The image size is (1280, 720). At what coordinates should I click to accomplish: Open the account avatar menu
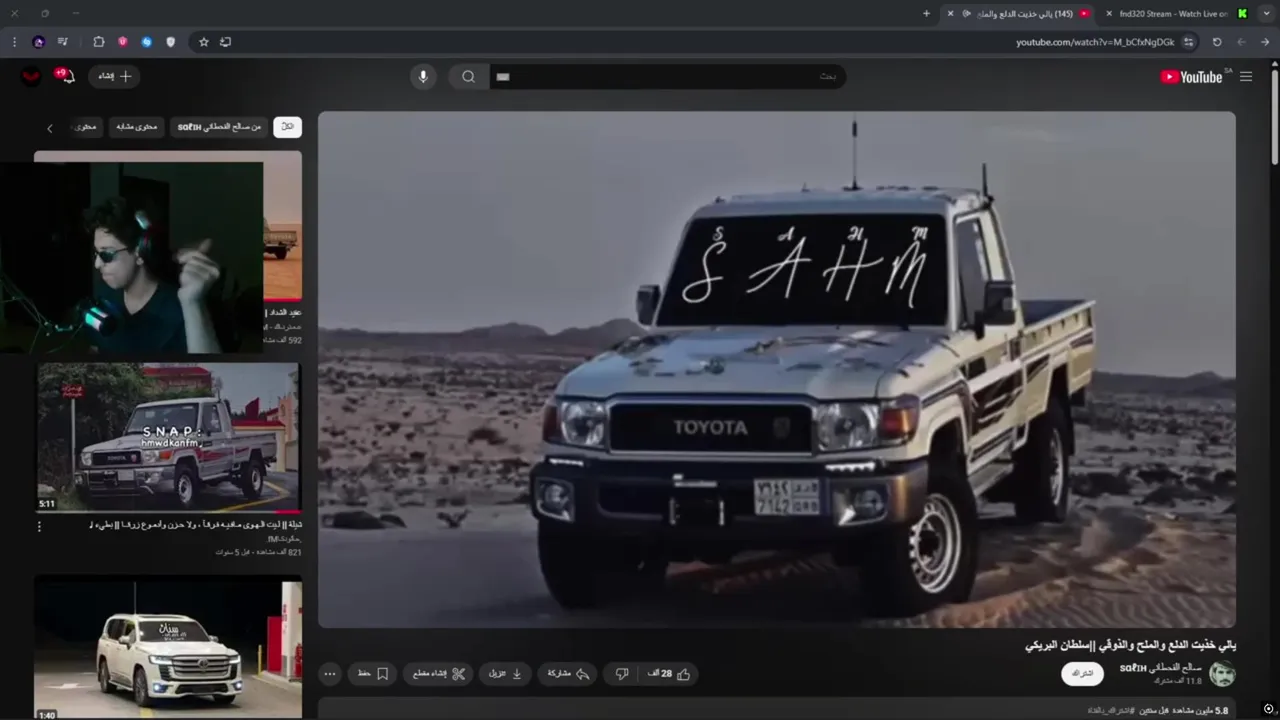pos(31,76)
